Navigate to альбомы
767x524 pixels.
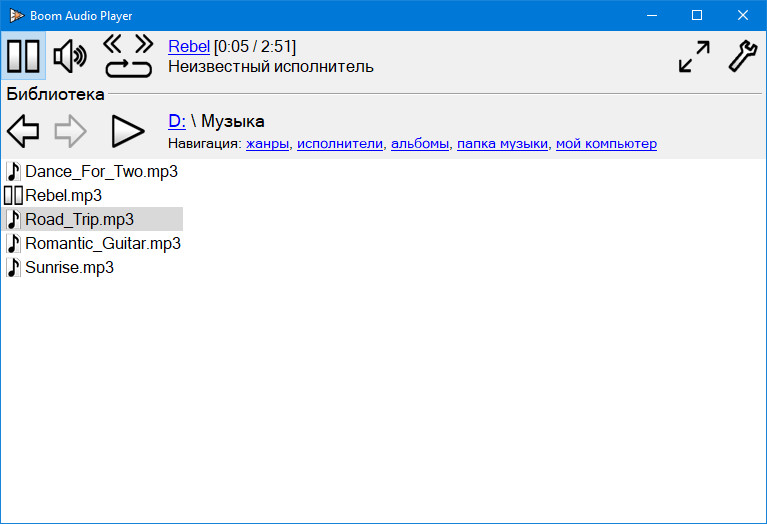(420, 144)
